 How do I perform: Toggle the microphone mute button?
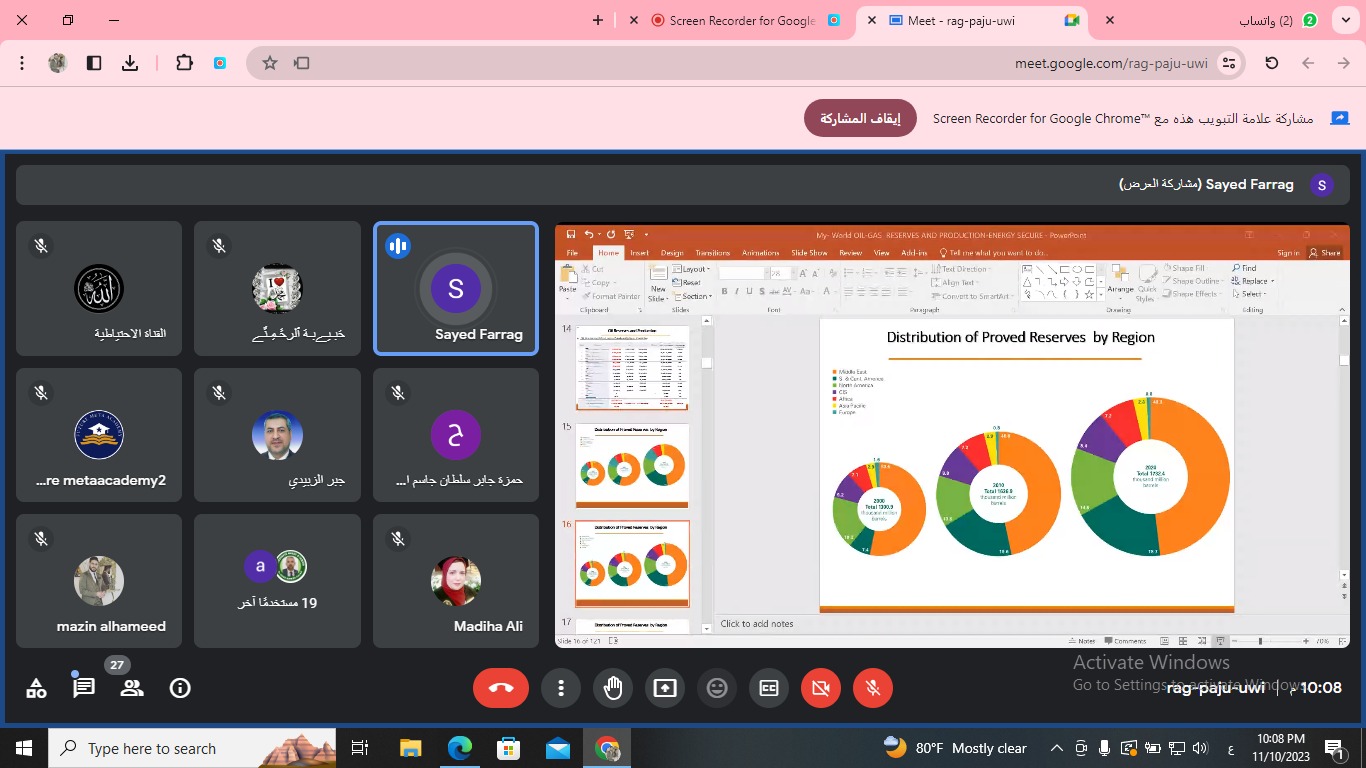[873, 688]
